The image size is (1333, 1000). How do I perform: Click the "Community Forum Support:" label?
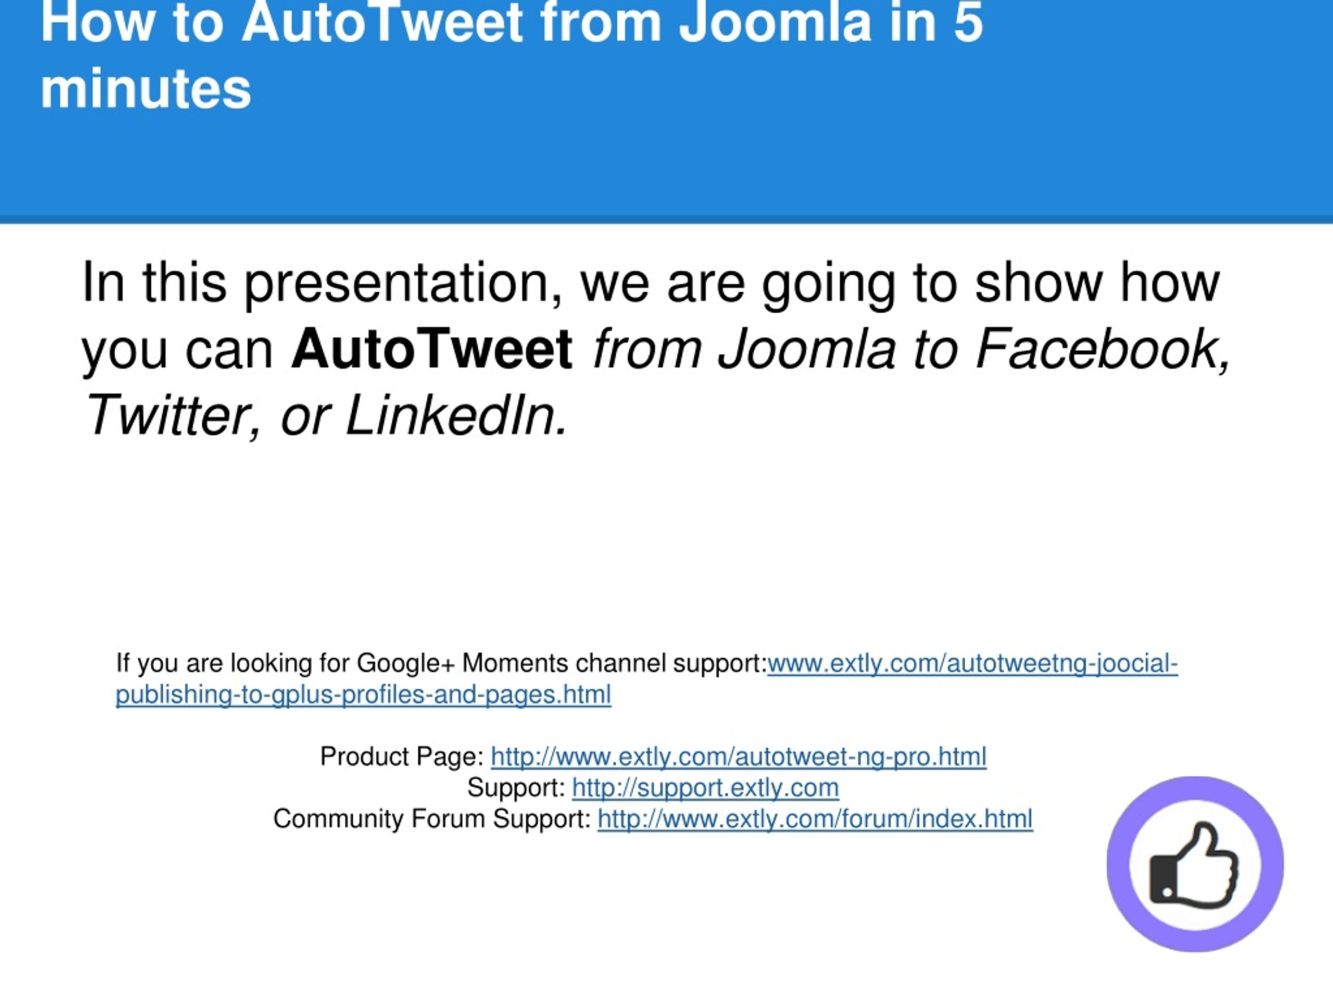(x=432, y=818)
